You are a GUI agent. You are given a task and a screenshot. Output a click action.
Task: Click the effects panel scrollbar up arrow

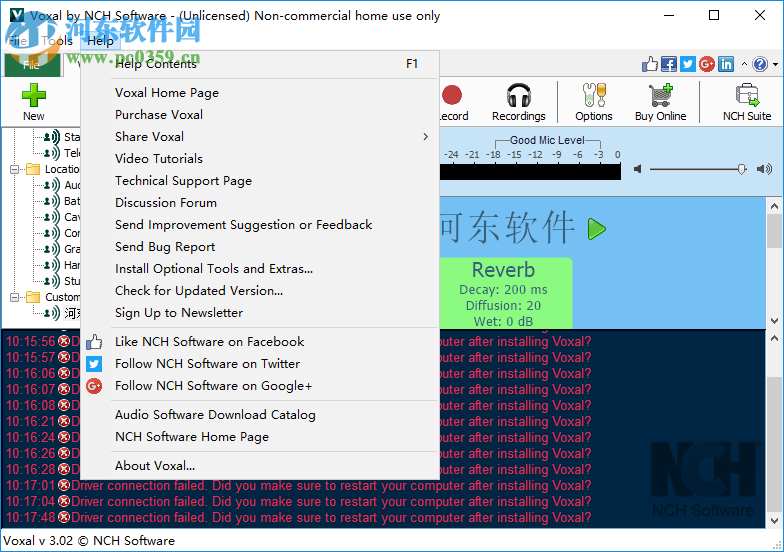pyautogui.click(x=774, y=206)
